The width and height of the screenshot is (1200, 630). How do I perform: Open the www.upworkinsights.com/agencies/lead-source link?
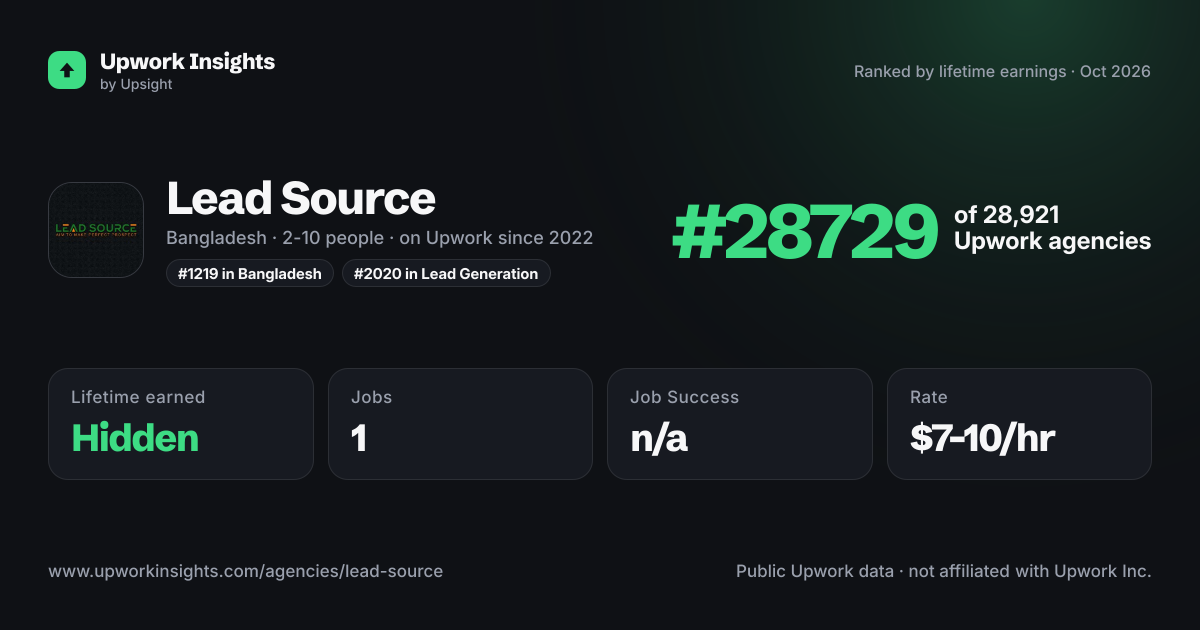[x=245, y=571]
